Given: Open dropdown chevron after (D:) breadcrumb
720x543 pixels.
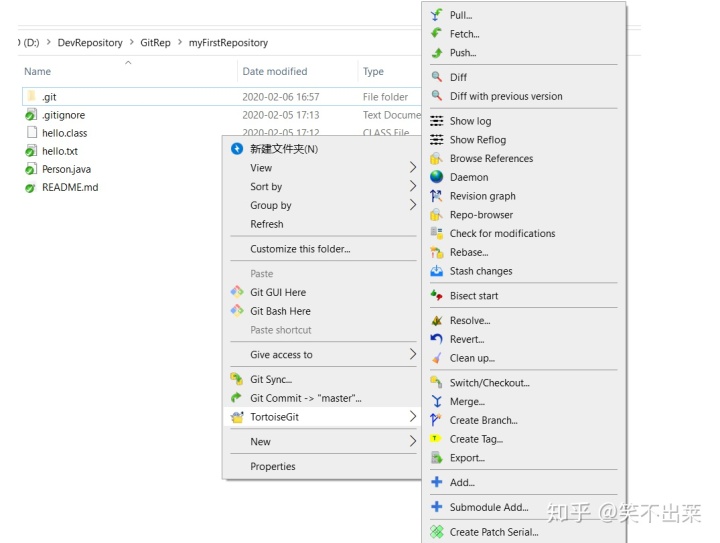Looking at the screenshot, I should click(x=48, y=42).
